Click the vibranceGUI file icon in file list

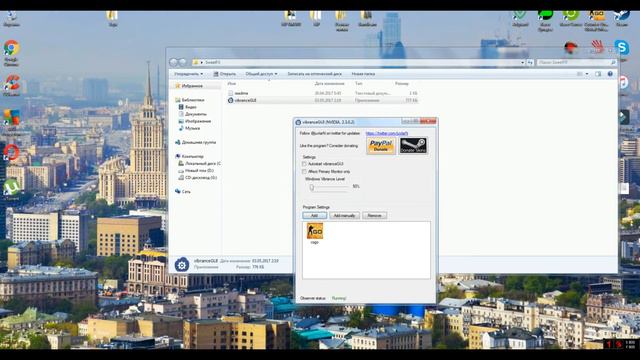(x=231, y=100)
